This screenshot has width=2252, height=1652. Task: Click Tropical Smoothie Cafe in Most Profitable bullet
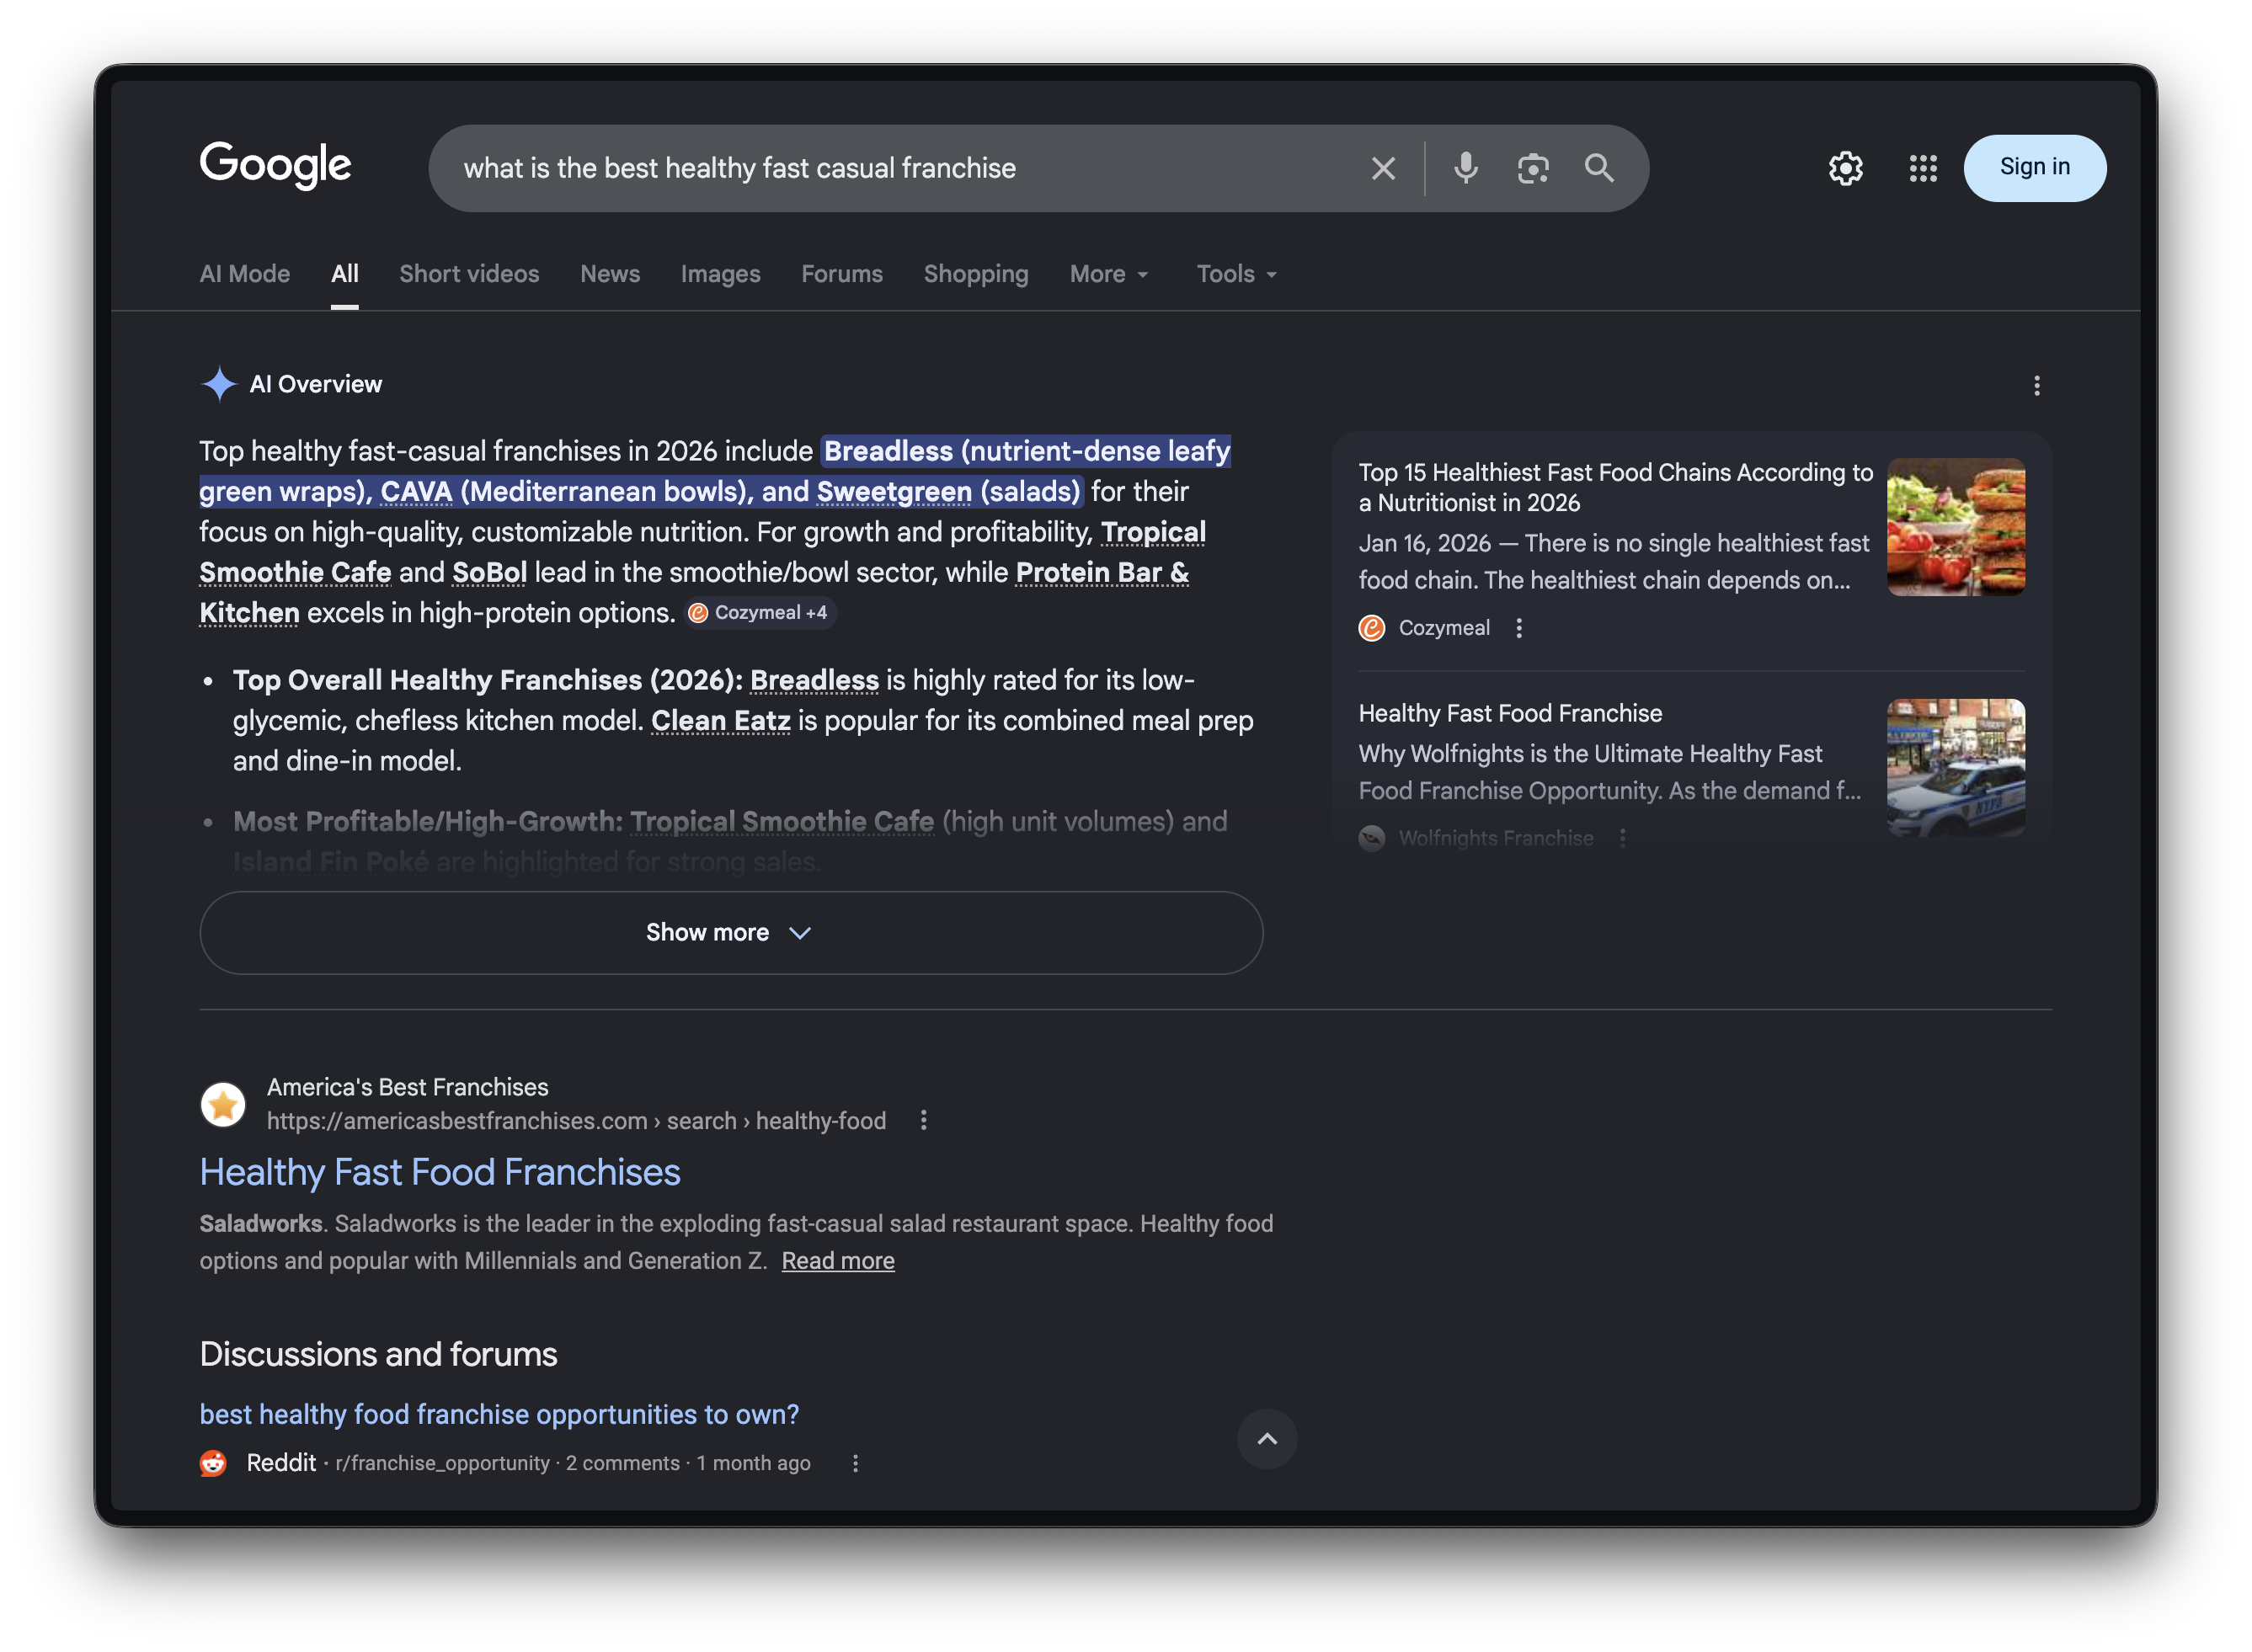point(782,821)
